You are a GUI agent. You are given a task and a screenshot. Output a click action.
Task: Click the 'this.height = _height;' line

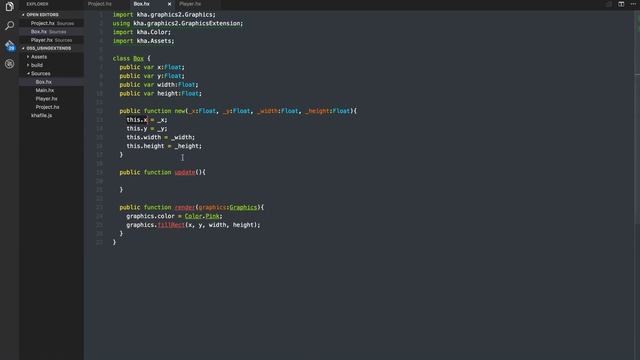point(164,146)
